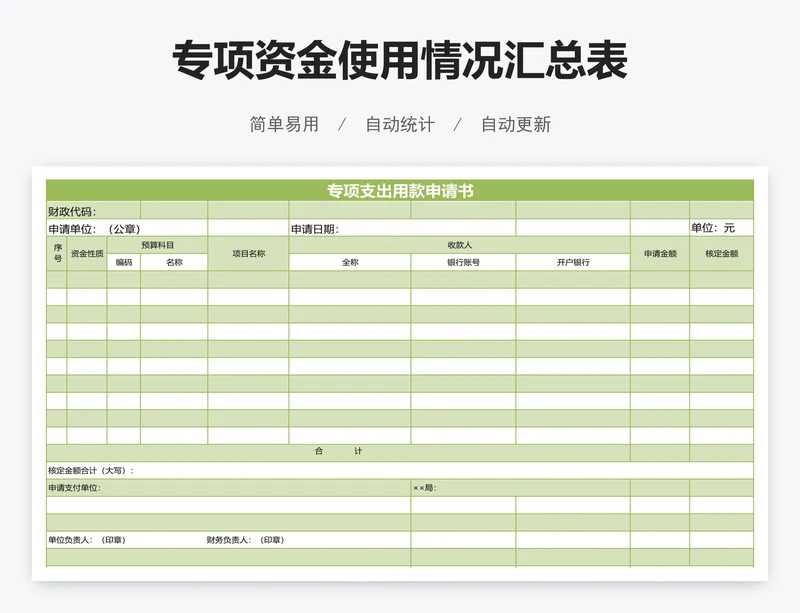
Task: Click the title 专项资金使用情况汇总表
Action: [x=400, y=60]
